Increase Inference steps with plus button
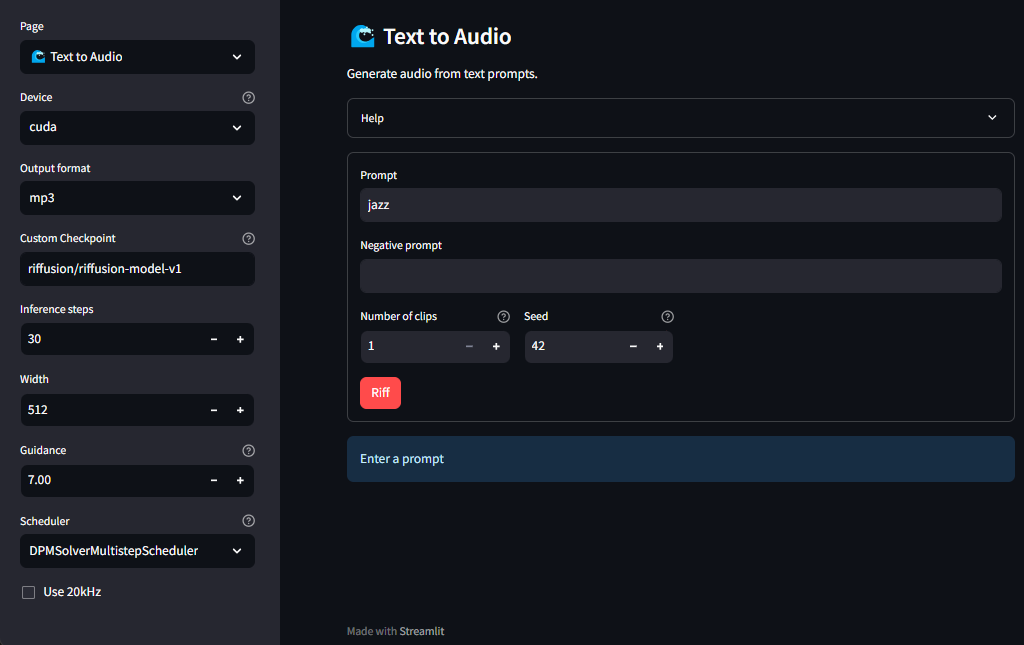1024x645 pixels. tap(240, 339)
